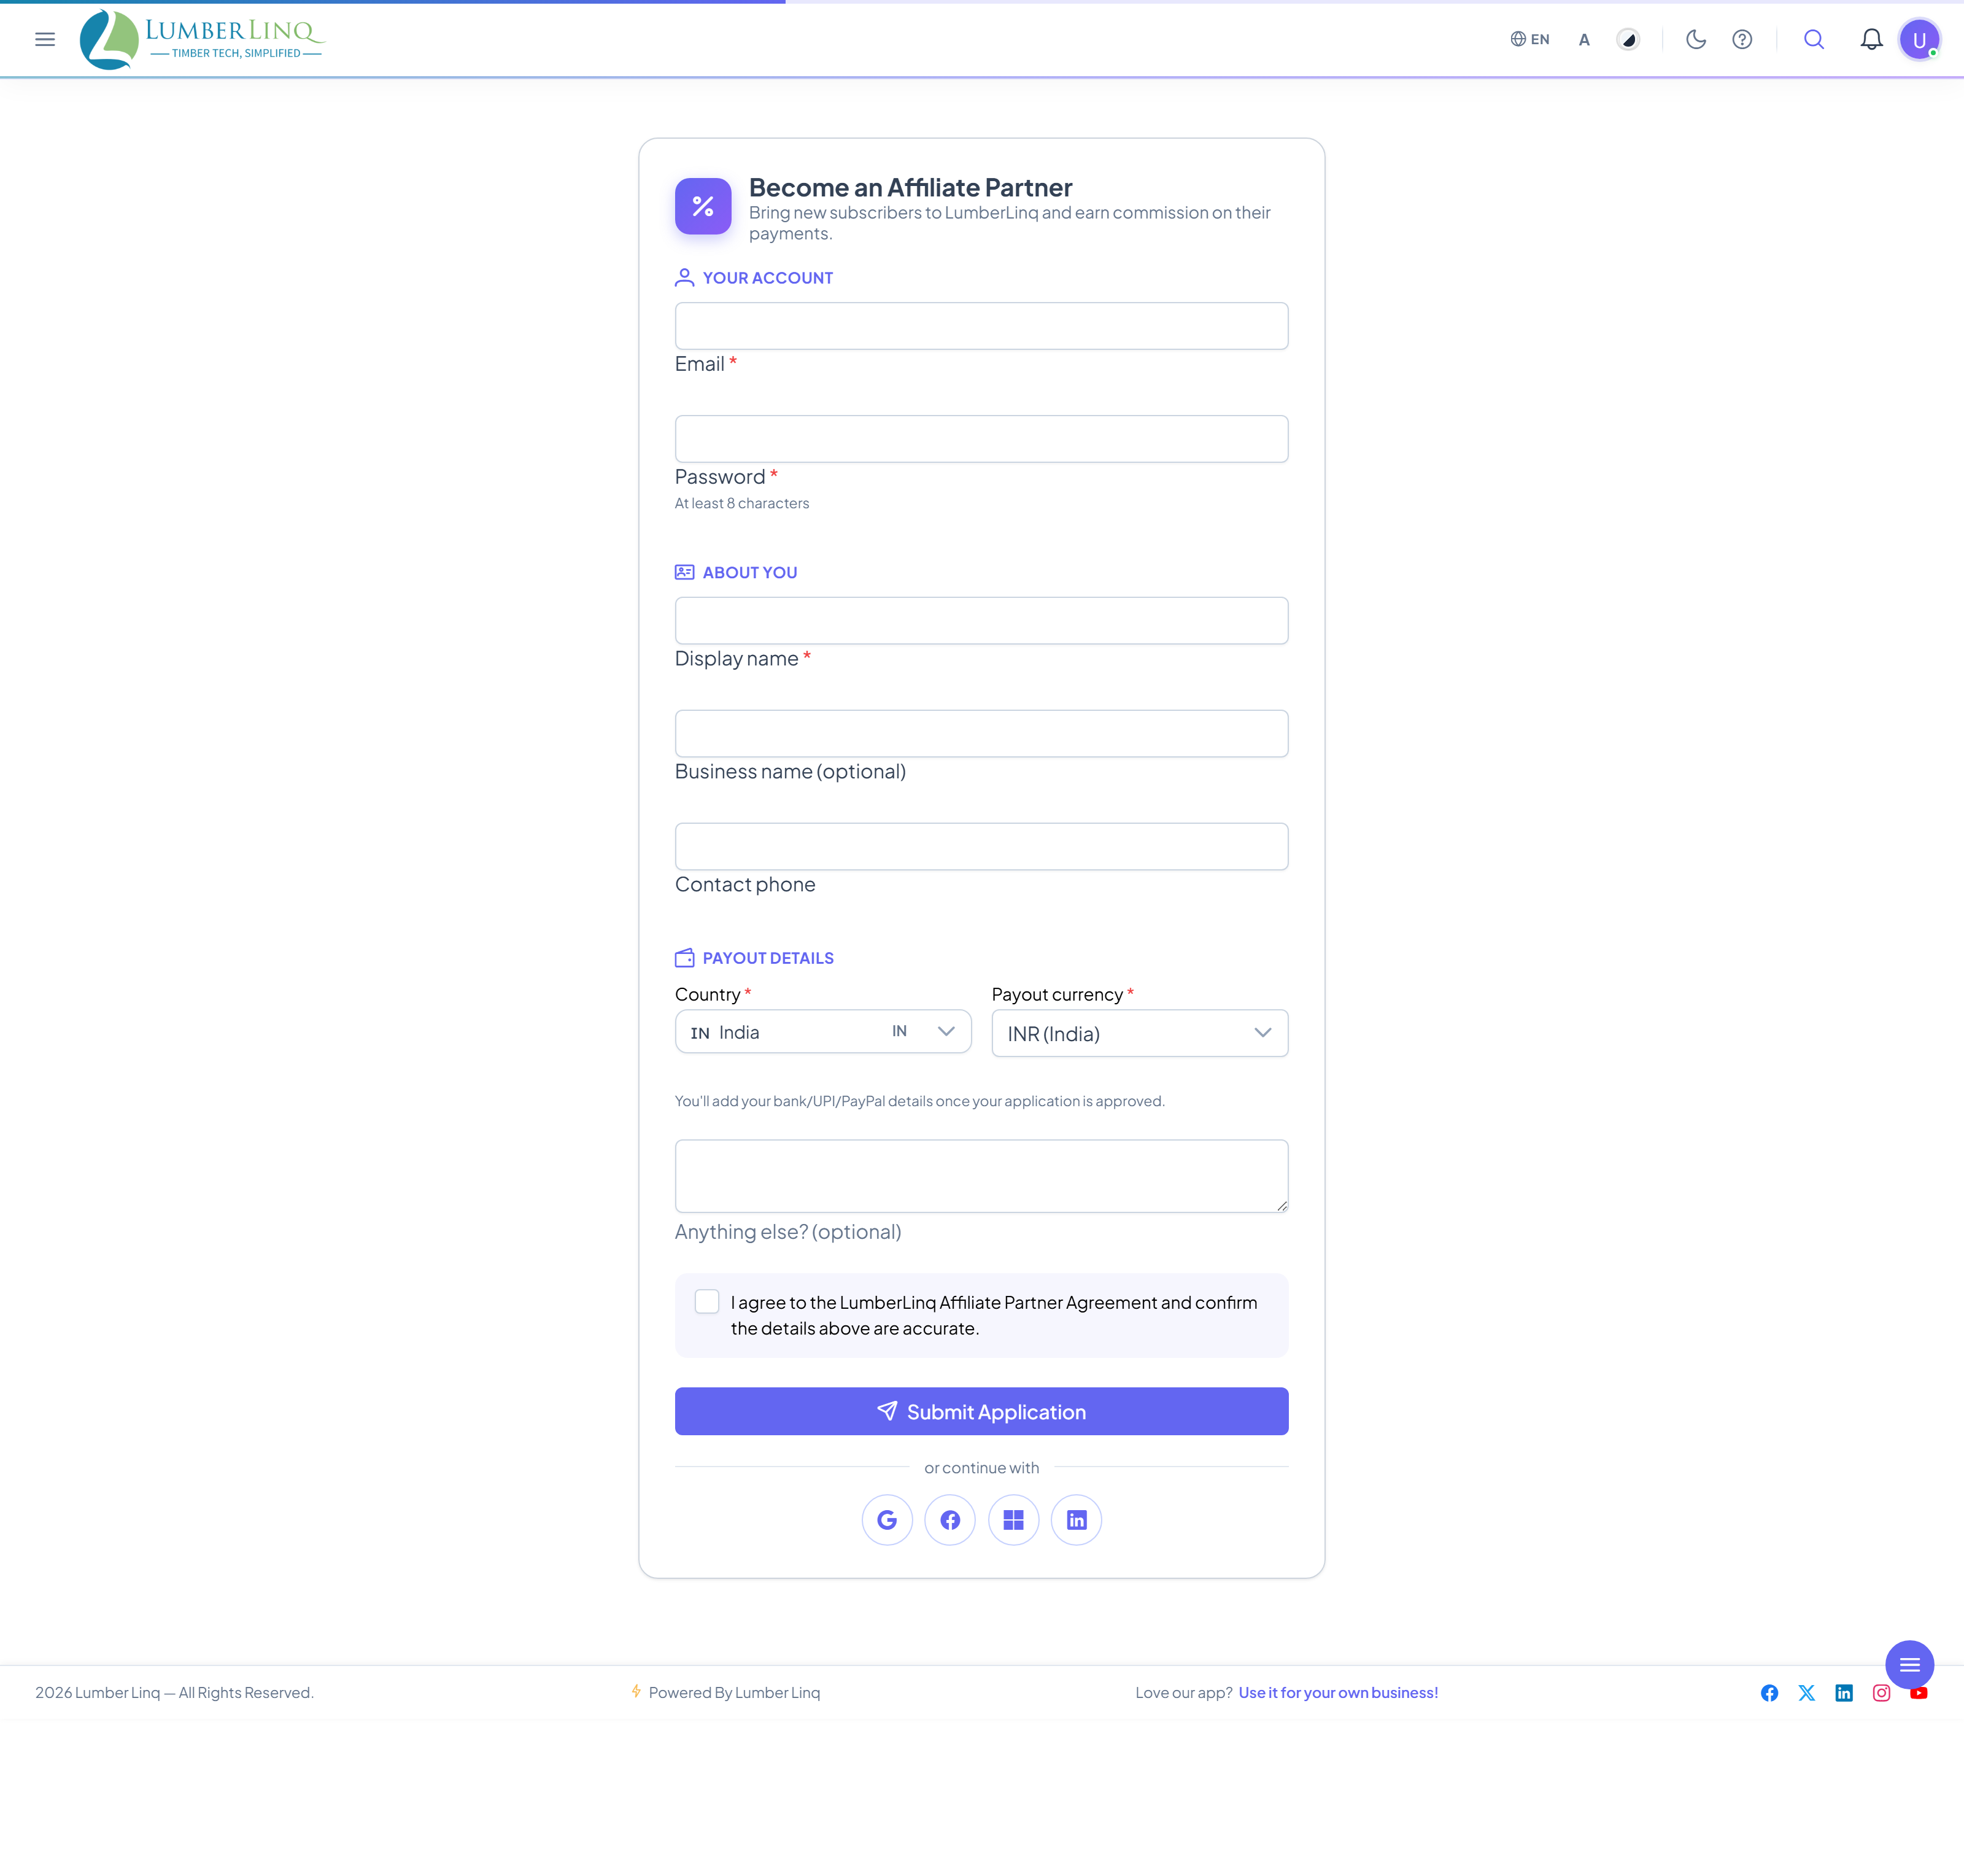
Task: Click the floating purple menu button
Action: coord(1909,1665)
